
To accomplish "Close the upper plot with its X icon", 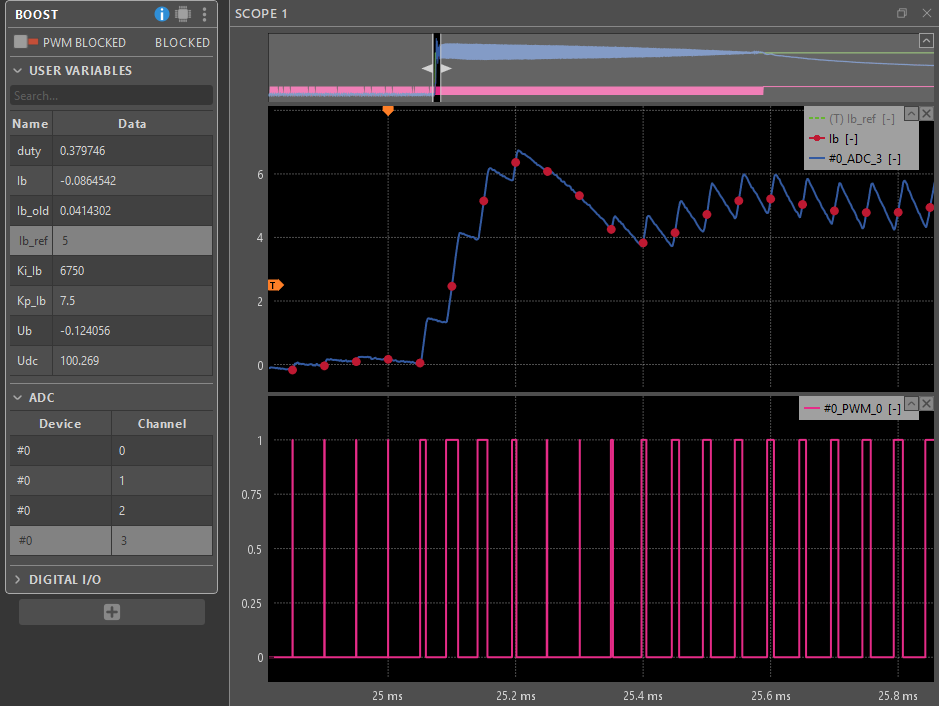I will [926, 114].
